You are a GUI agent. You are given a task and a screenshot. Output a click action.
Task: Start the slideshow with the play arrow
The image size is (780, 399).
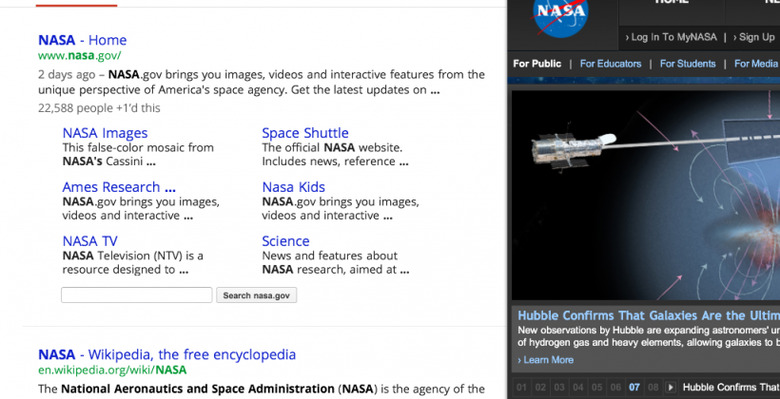click(x=671, y=387)
